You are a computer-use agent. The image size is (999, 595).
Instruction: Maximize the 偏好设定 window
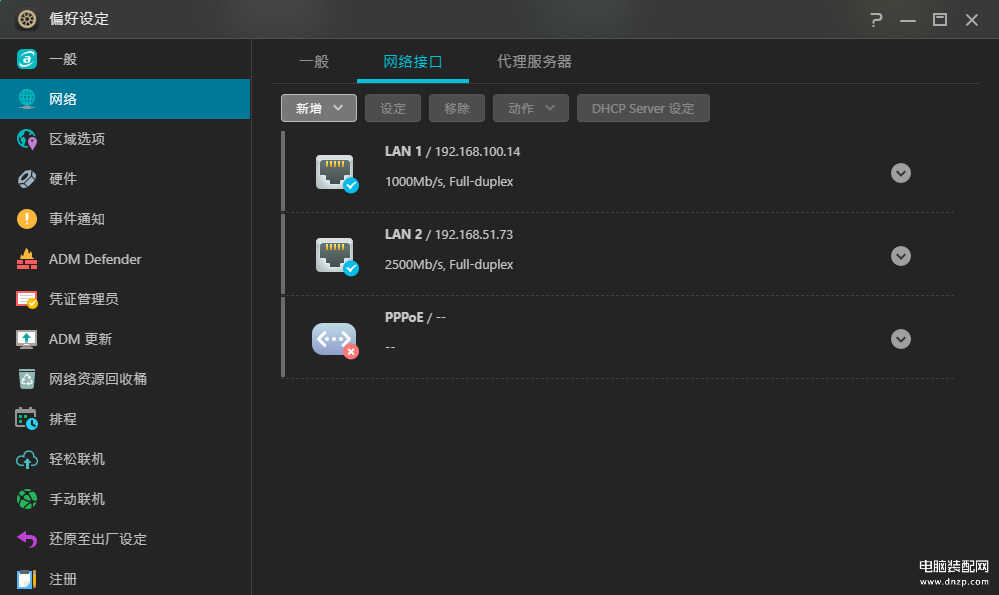(x=940, y=20)
